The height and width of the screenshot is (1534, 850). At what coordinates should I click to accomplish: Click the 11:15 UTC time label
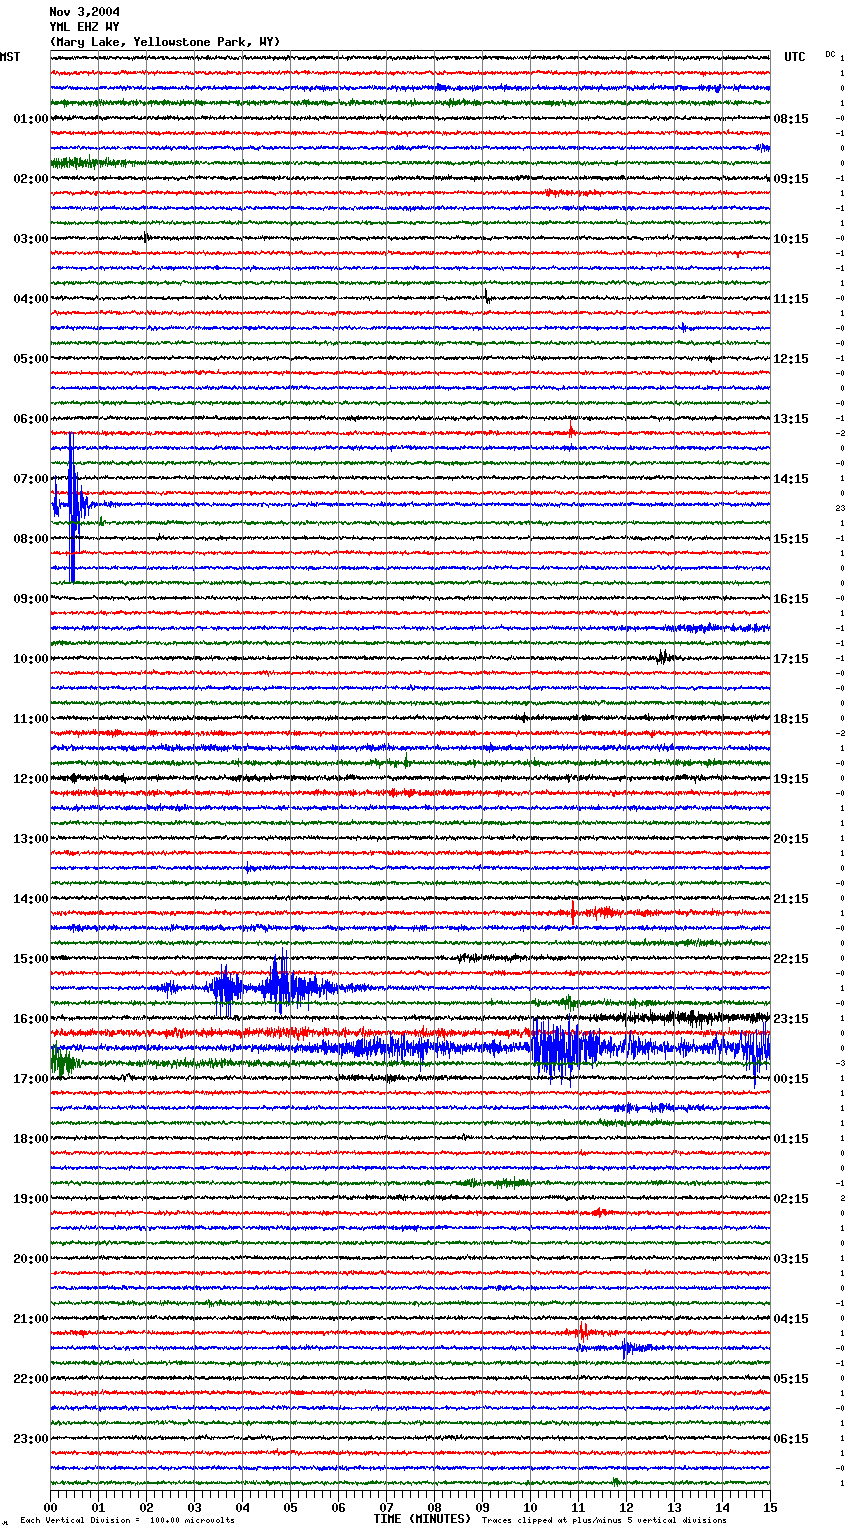791,299
